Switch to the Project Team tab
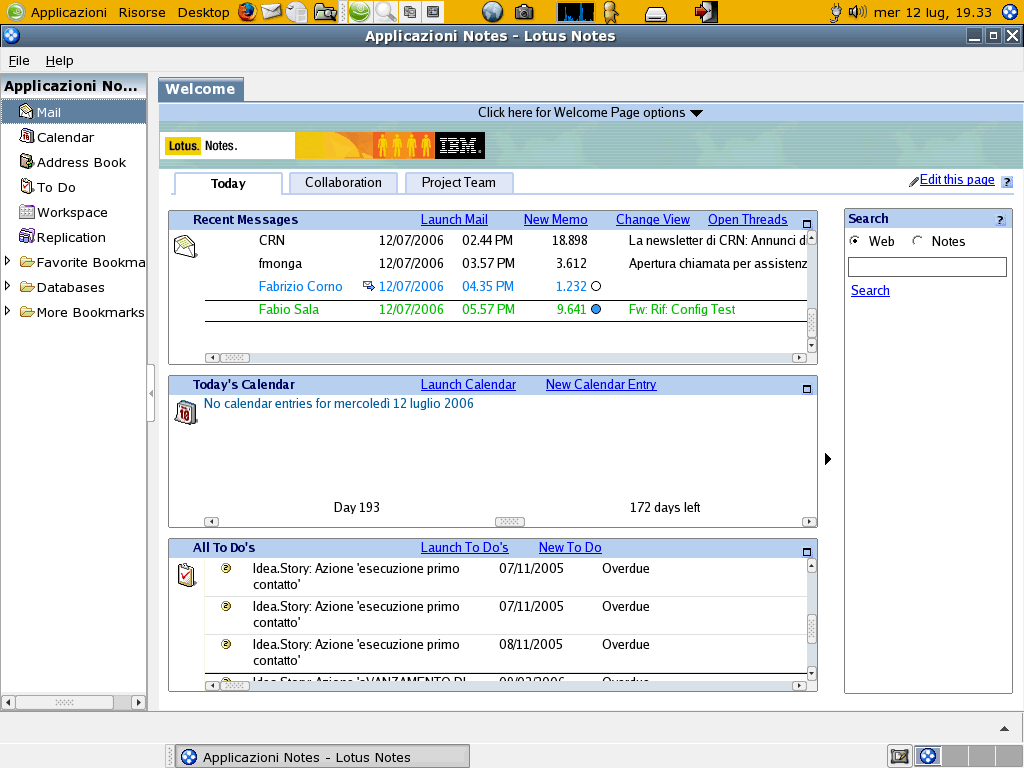The height and width of the screenshot is (768, 1024). point(458,183)
